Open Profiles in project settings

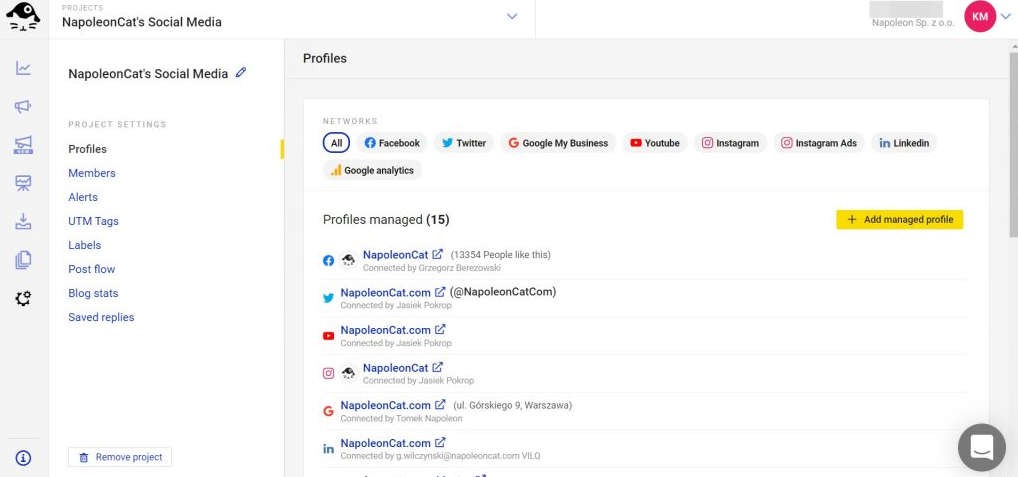pos(88,149)
